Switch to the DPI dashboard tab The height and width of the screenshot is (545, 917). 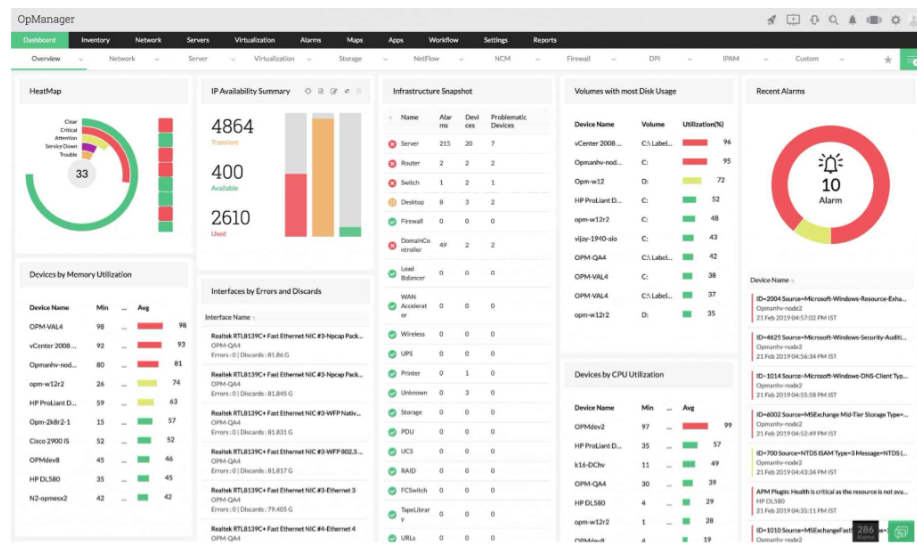[x=654, y=59]
